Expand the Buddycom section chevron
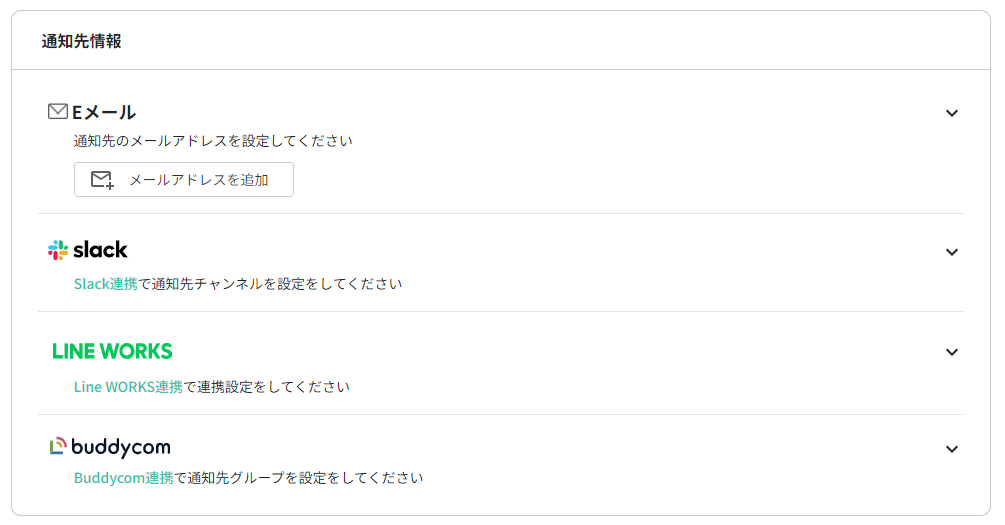 pos(951,449)
